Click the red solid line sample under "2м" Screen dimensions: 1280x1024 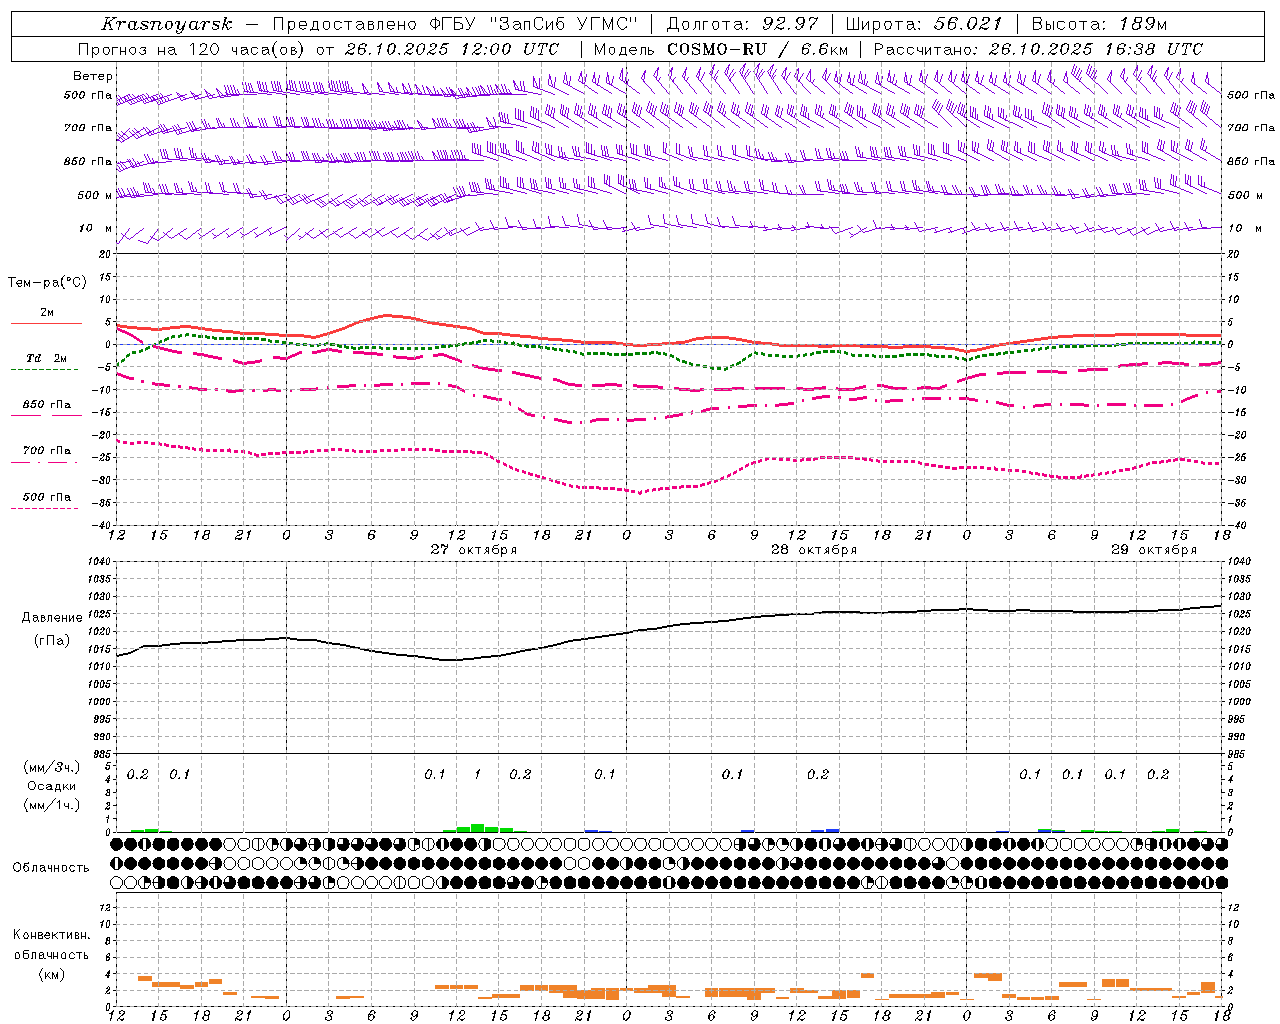45,324
